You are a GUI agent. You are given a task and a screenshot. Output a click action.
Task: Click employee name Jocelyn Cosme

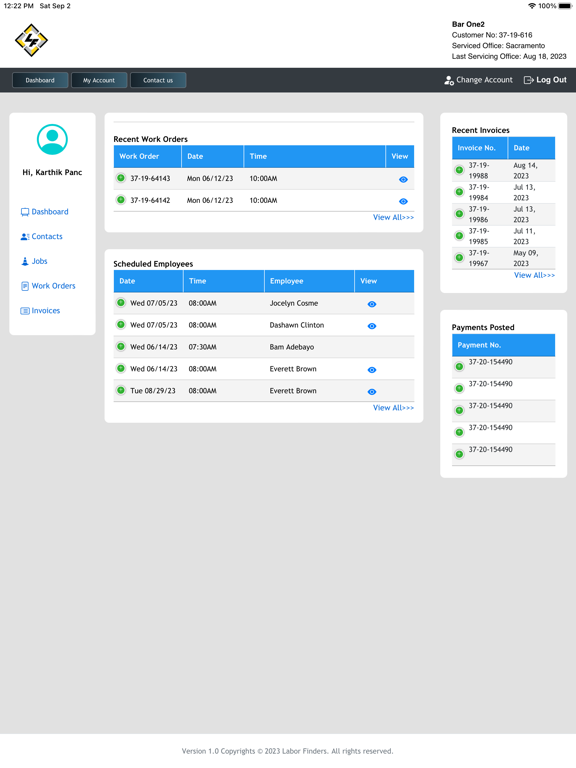pyautogui.click(x=294, y=304)
